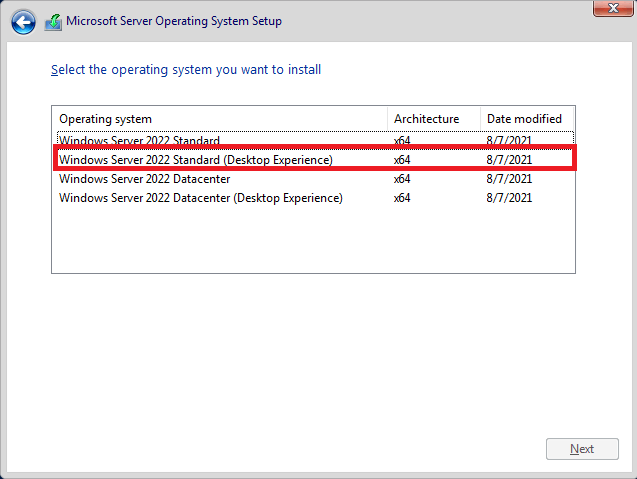Select Windows Server 2022 Standard (Desktop Experience)
Screen dimensions: 637x479
point(196,160)
